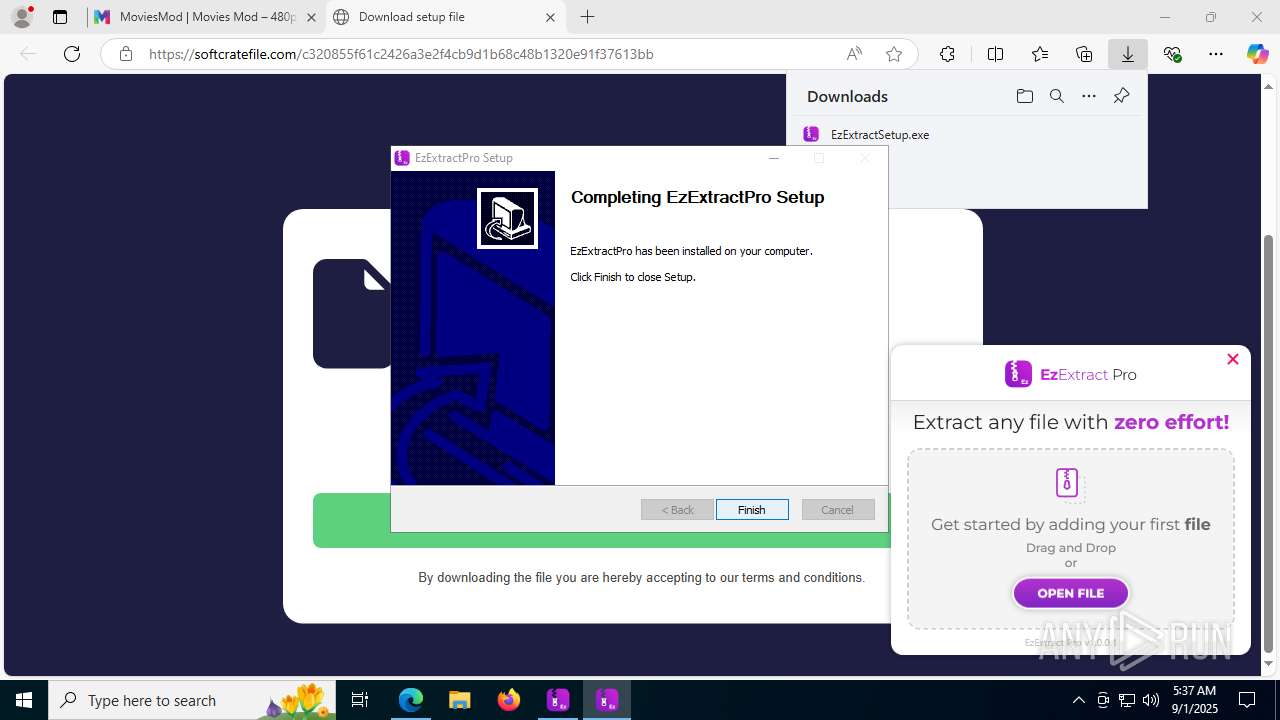
Task: Click Read aloud icon in address bar
Action: coord(854,54)
